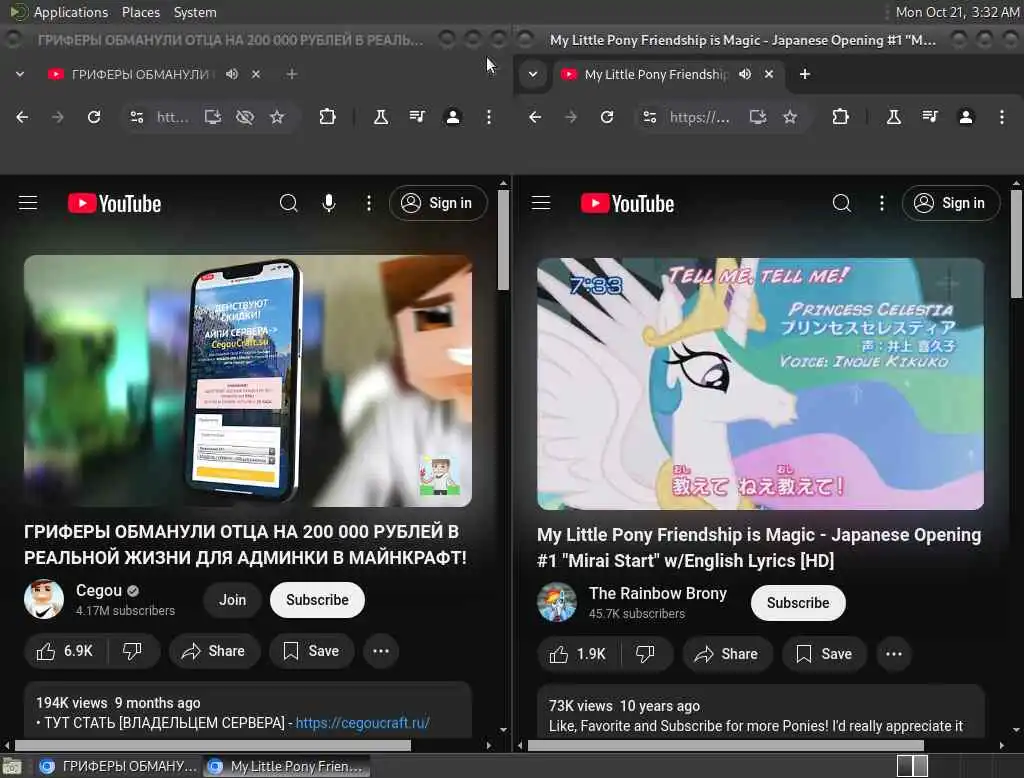1024x778 pixels.
Task: Open media controls in left browser toolbar
Action: point(417,117)
